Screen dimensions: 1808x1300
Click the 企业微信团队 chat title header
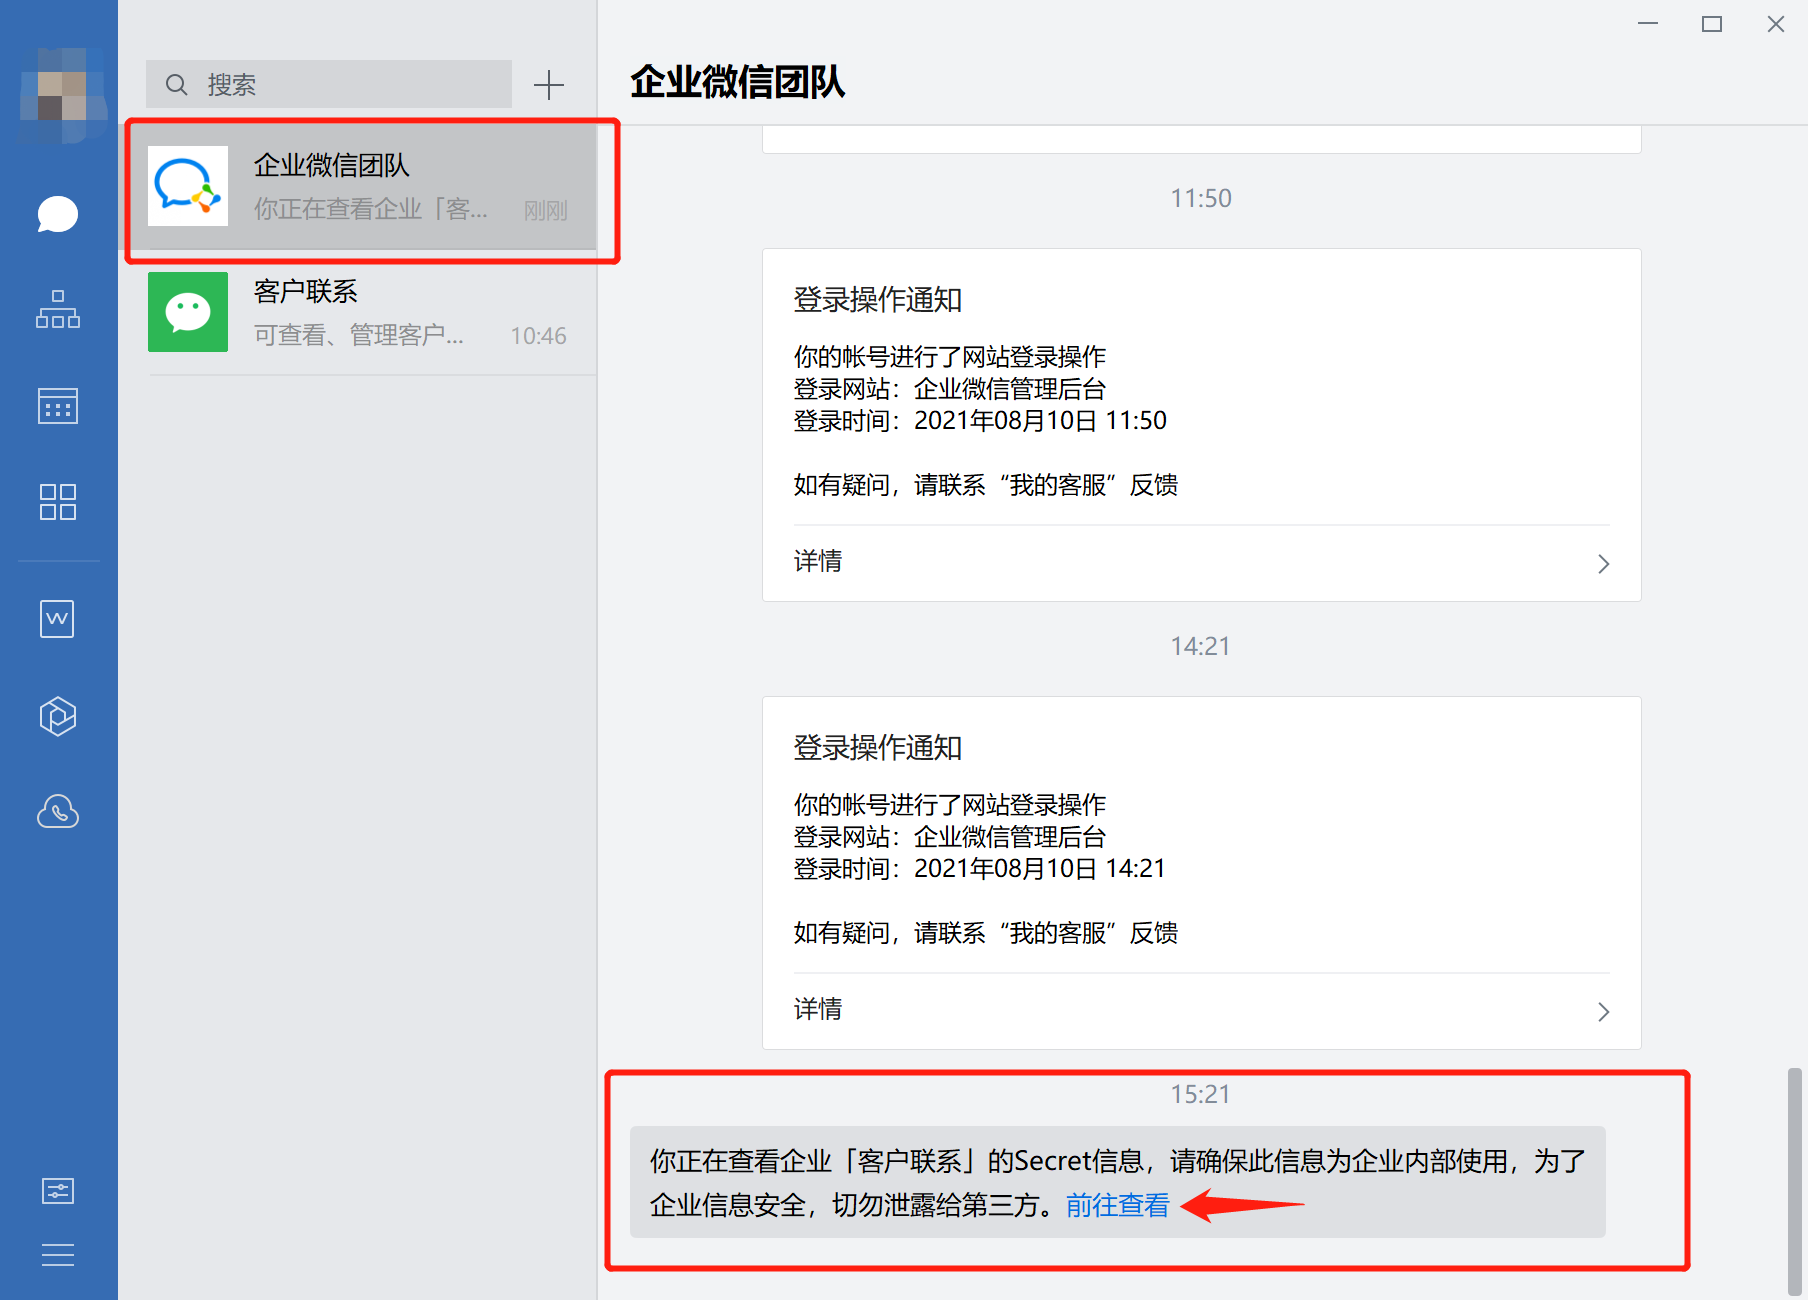point(738,82)
